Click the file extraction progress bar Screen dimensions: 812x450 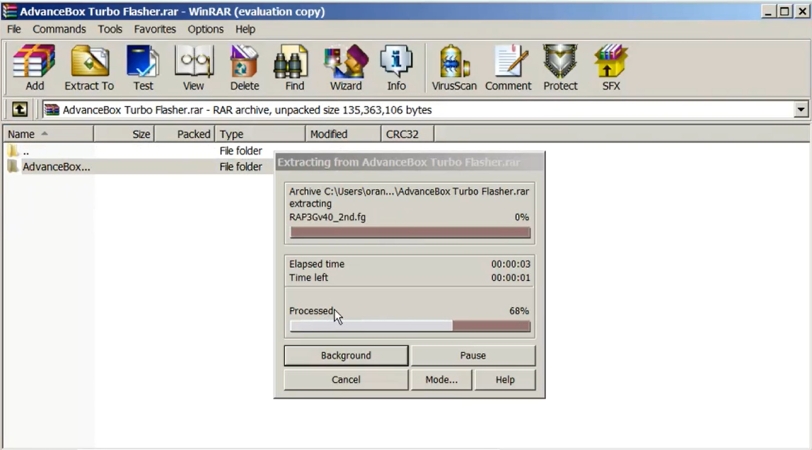410,233
